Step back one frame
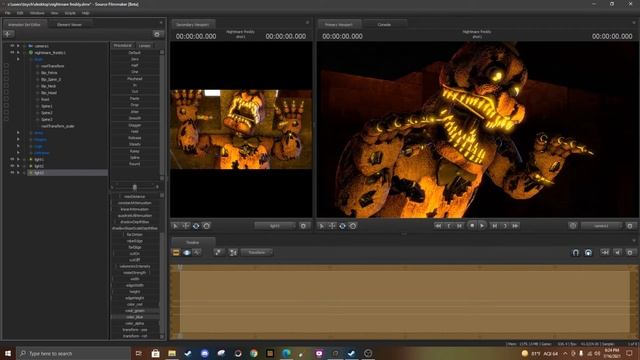 coord(460,226)
